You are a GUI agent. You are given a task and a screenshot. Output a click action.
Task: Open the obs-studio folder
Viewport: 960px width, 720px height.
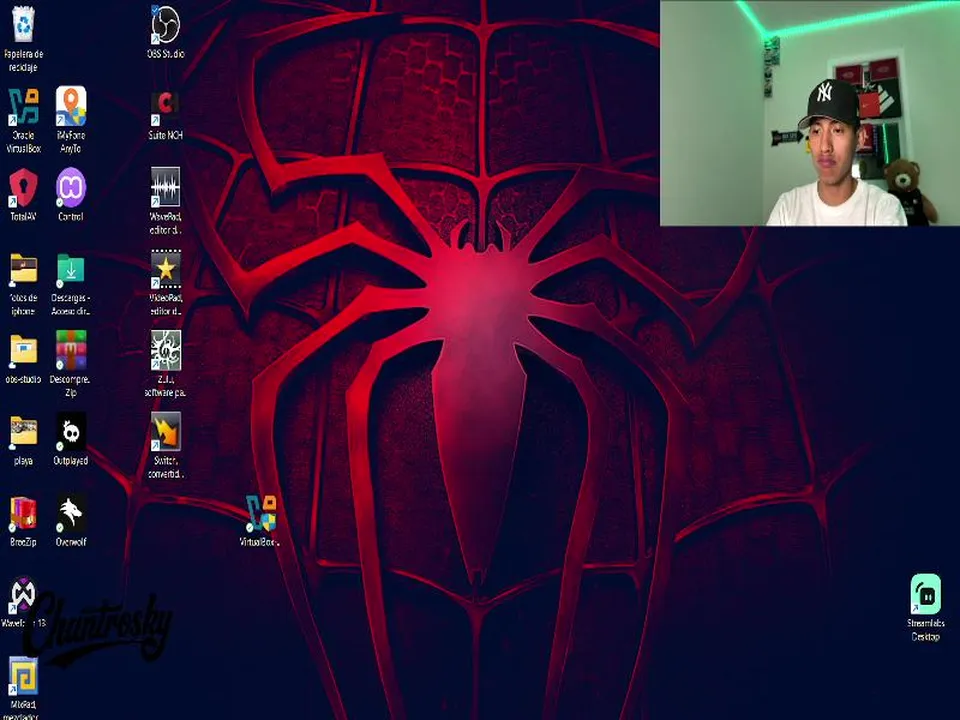click(x=23, y=350)
